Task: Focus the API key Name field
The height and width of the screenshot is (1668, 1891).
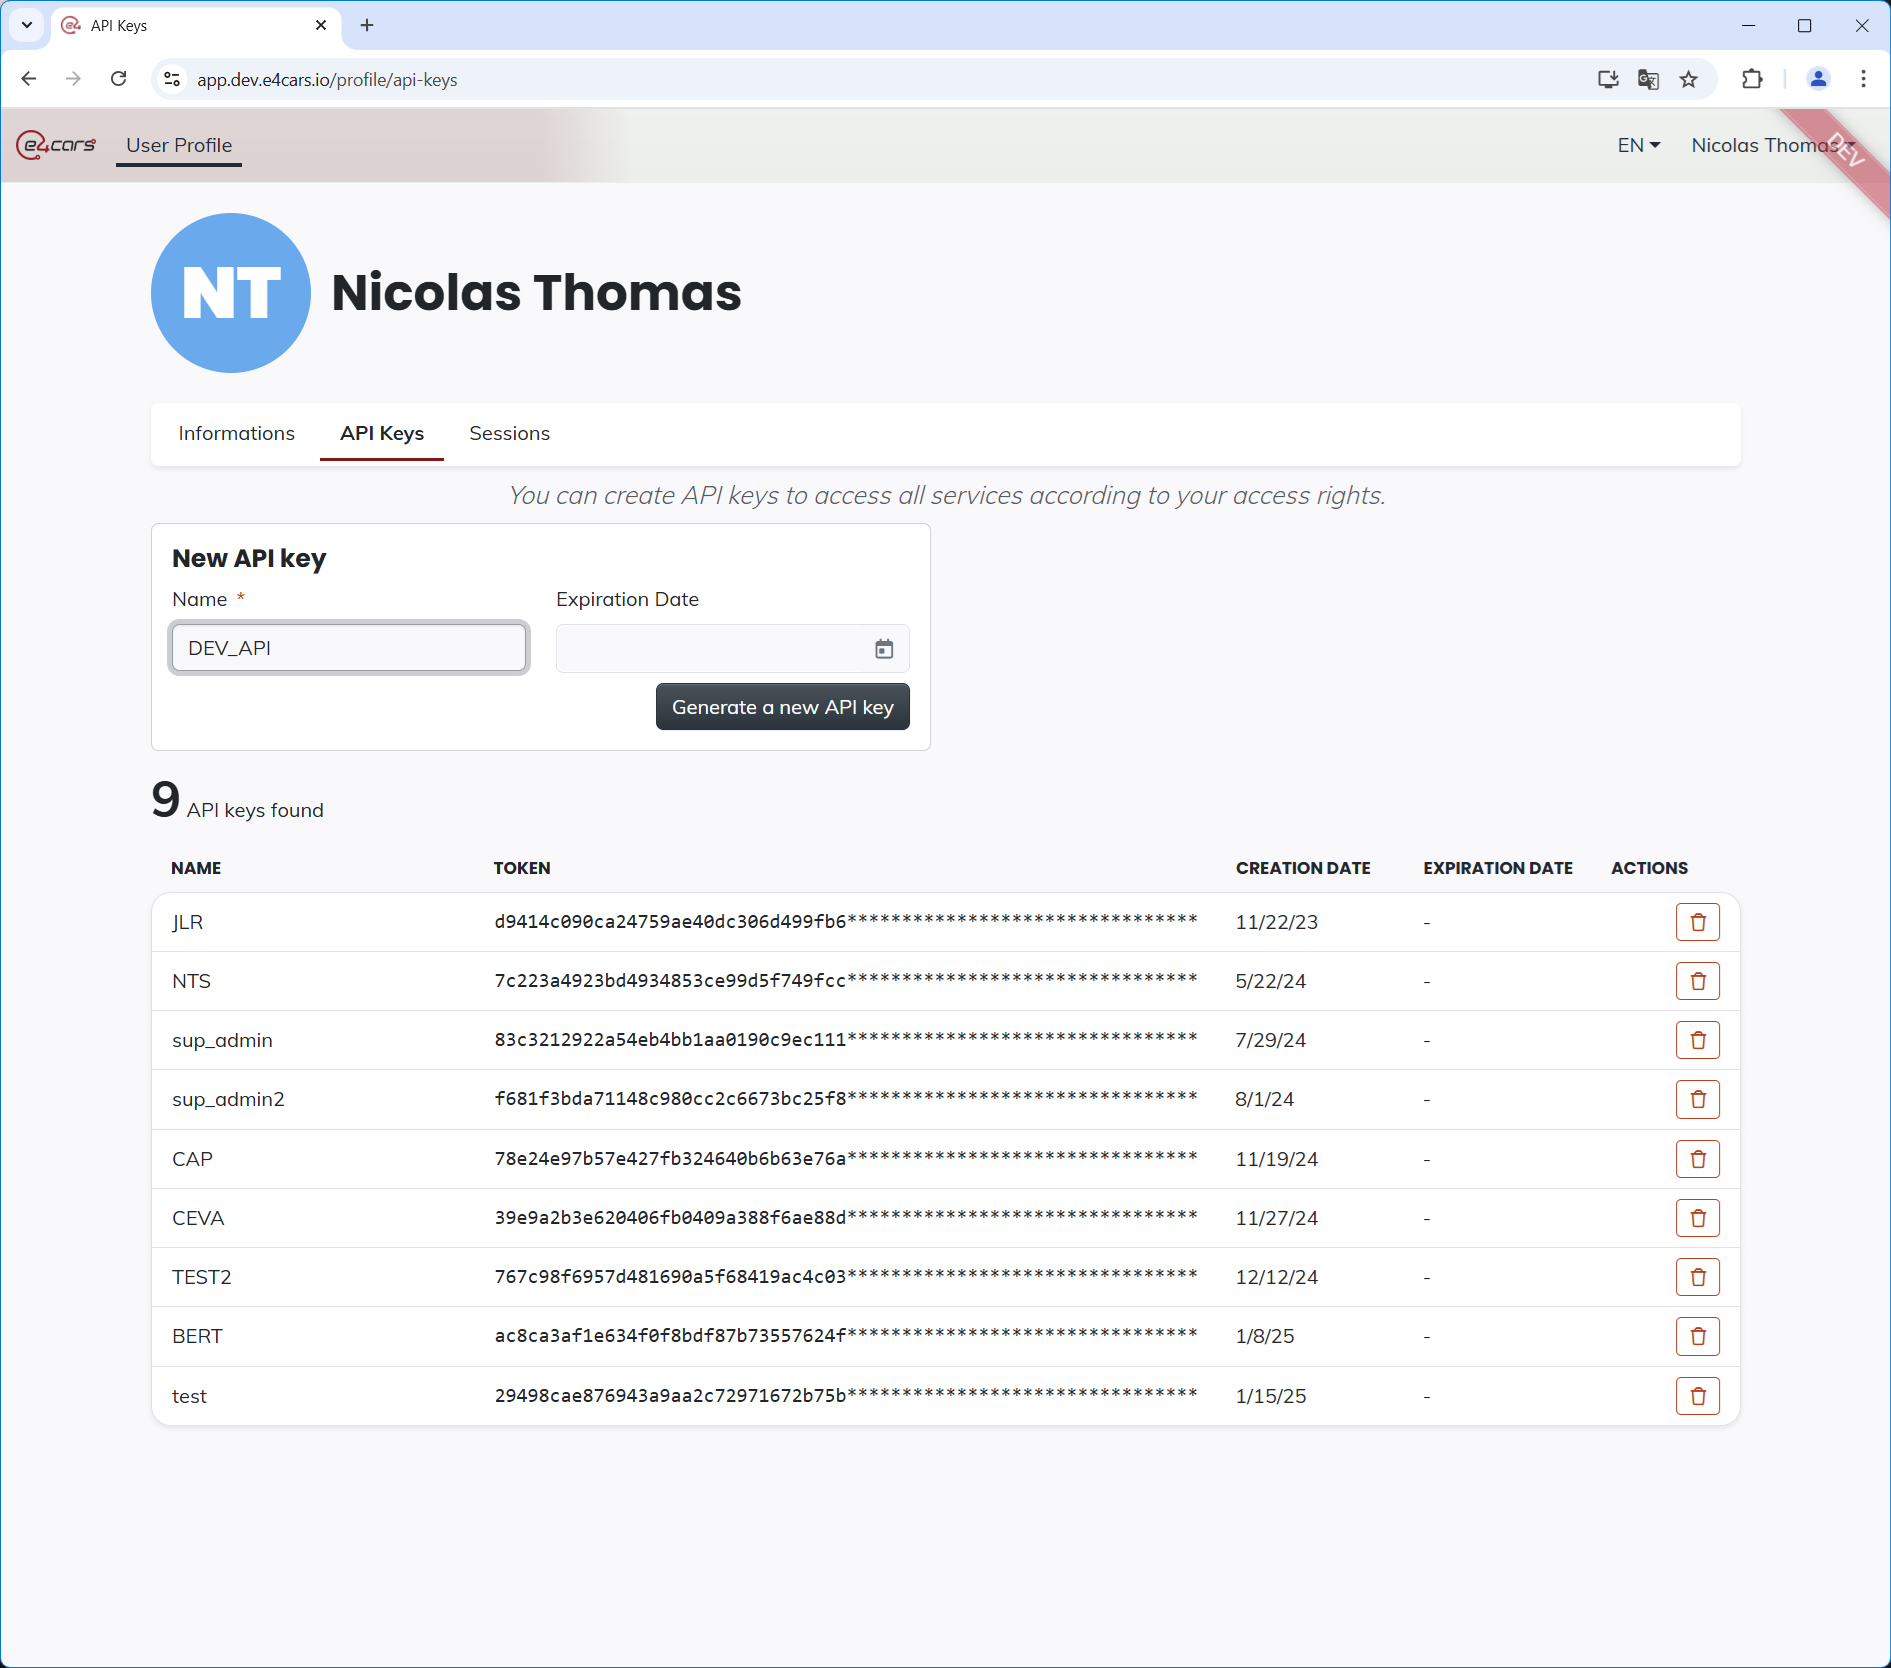Action: 349,648
